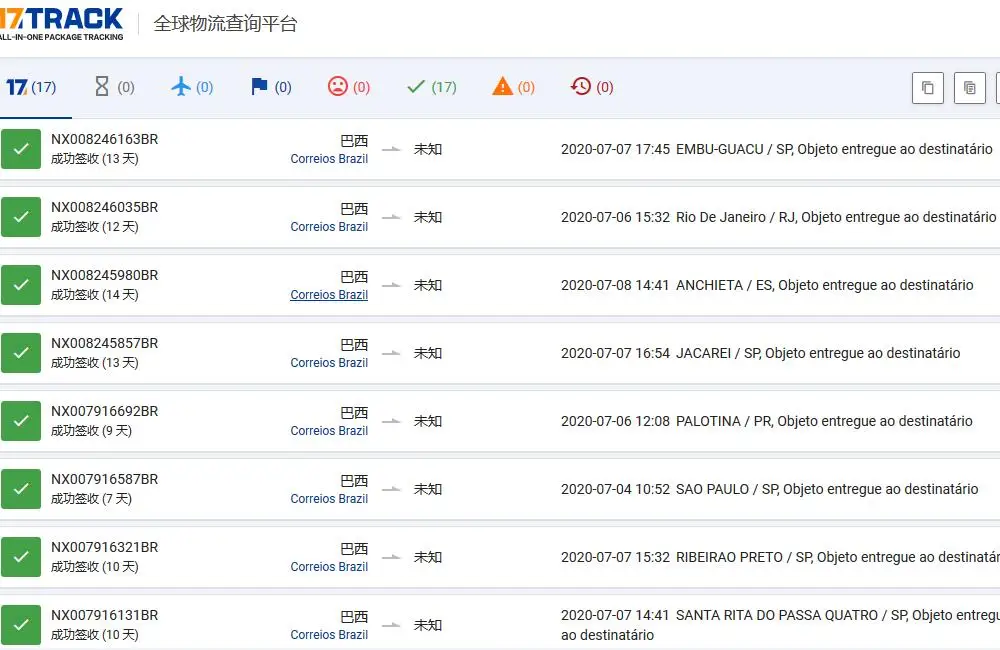Click the JACAREI / SP delivery event
The image size is (1000, 650).
point(761,353)
